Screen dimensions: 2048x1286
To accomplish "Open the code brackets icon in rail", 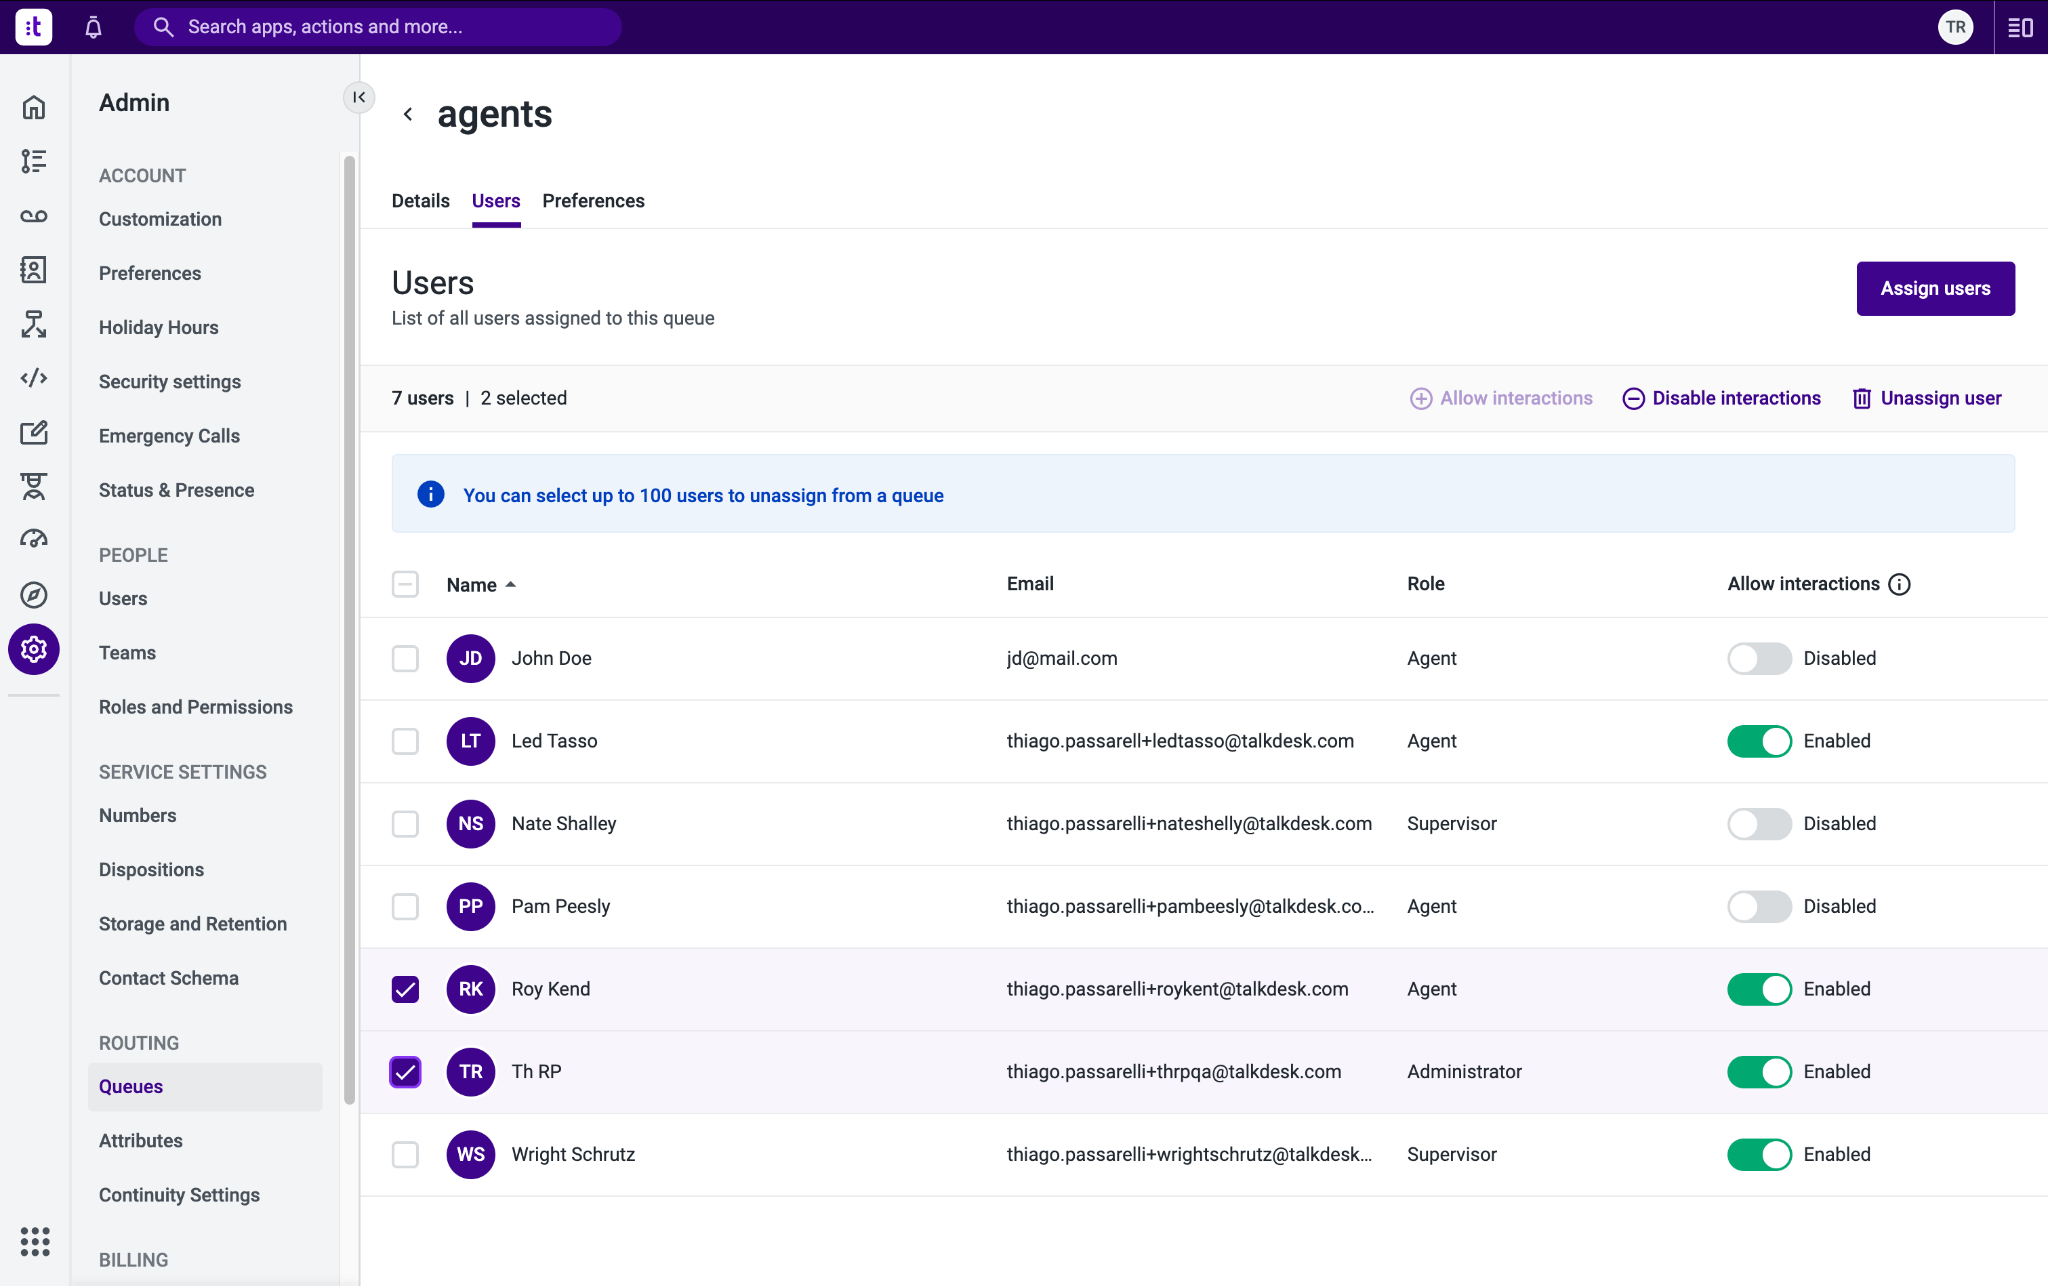I will pos(34,378).
